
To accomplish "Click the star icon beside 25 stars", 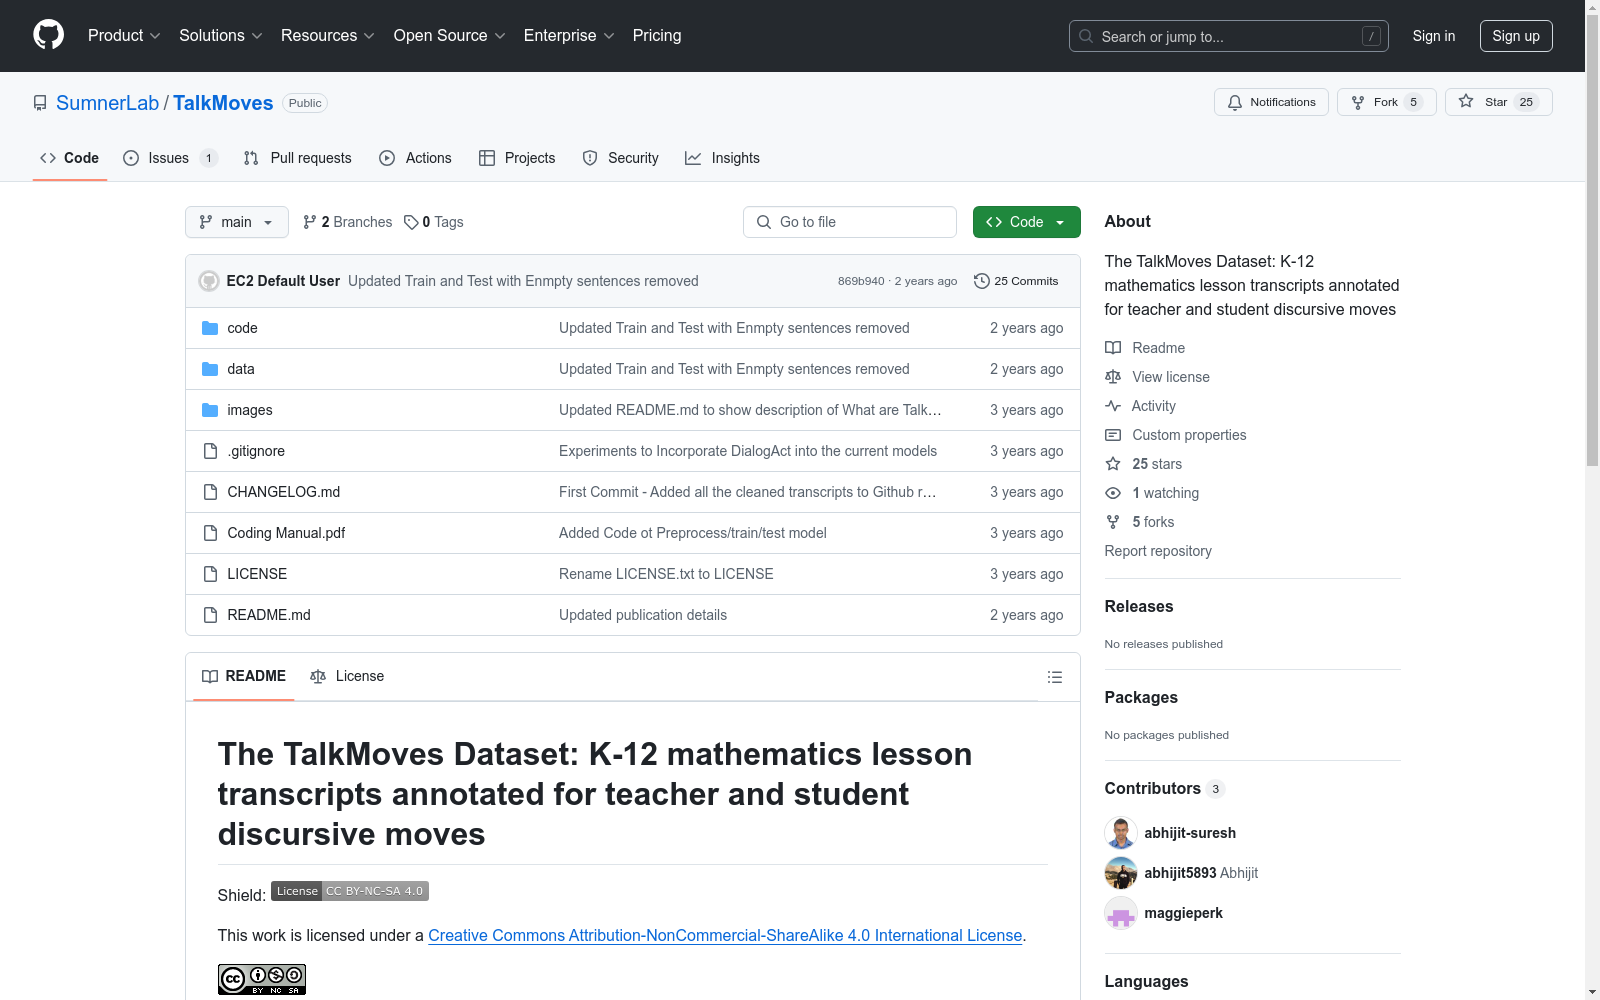I will pyautogui.click(x=1113, y=464).
